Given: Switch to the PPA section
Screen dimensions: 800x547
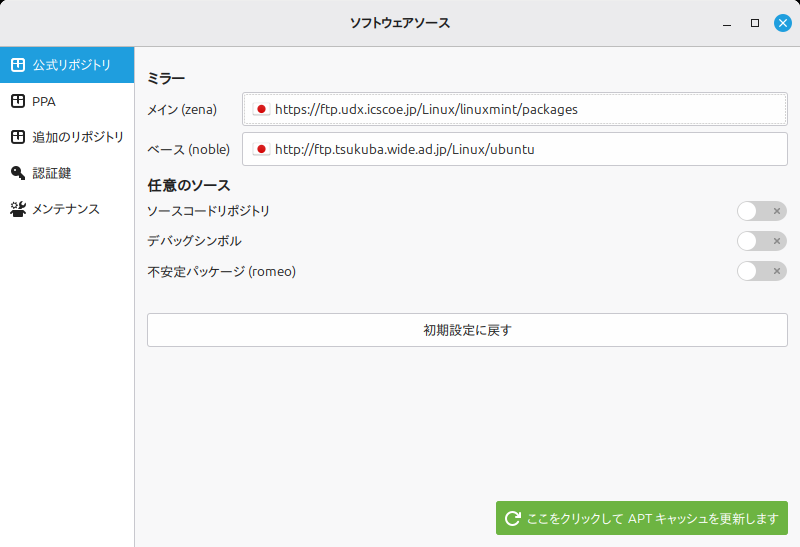Looking at the screenshot, I should (67, 101).
